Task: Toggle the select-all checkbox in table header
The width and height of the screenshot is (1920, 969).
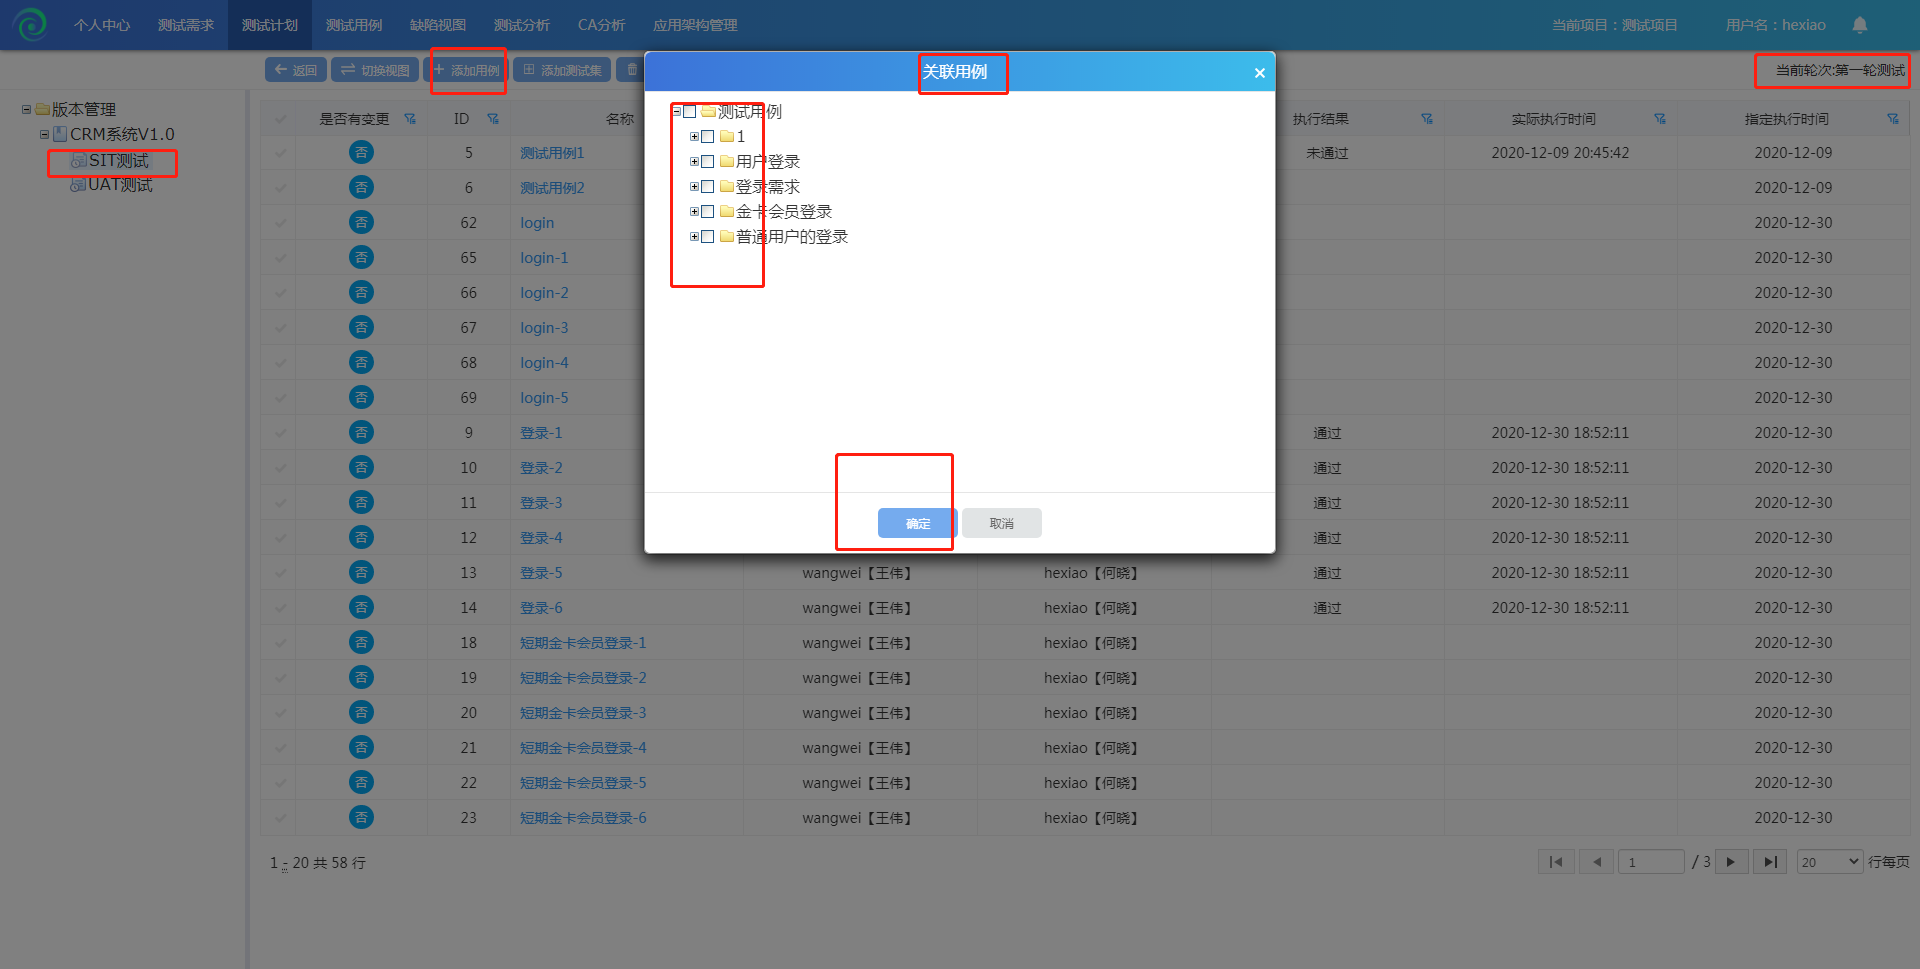Action: point(281,119)
